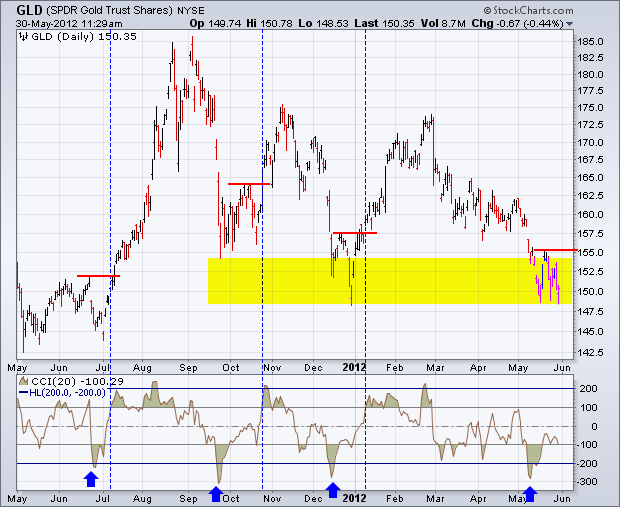Screen dimensions: 620x507
Task: Click Aug on the price chart date axis
Action: (142, 368)
